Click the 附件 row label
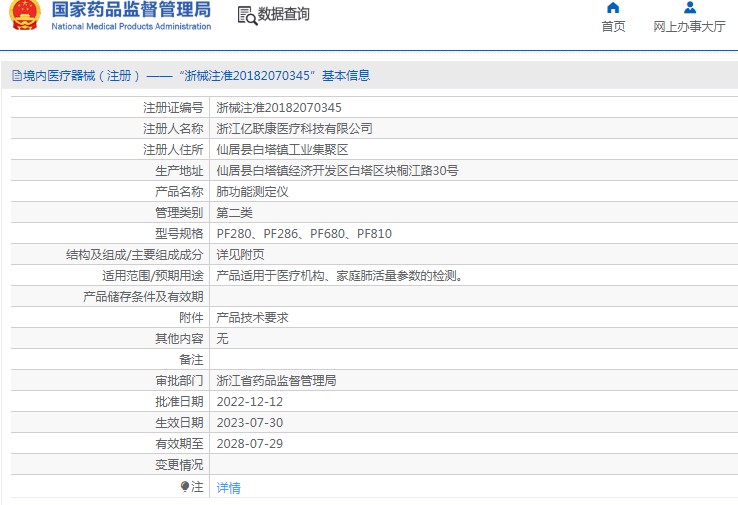This screenshot has width=738, height=505. pos(191,318)
